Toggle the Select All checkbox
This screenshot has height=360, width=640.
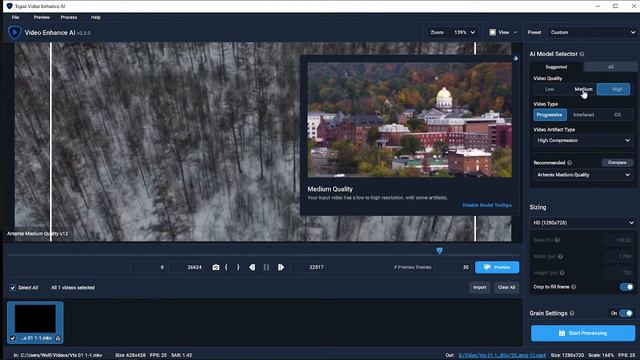tap(13, 288)
